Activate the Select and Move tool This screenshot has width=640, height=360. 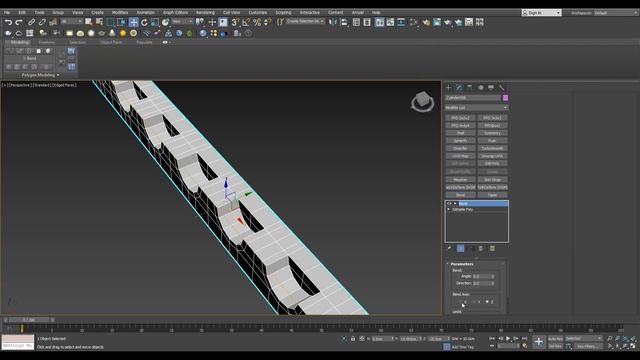point(133,22)
